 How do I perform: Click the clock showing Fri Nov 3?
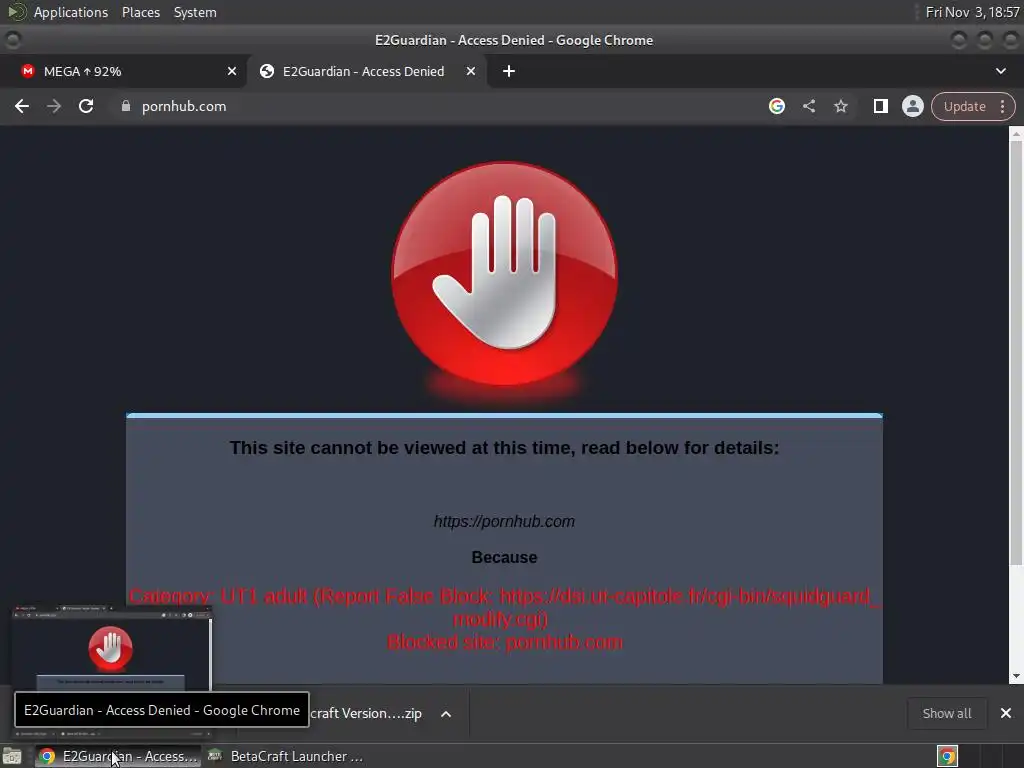972,12
